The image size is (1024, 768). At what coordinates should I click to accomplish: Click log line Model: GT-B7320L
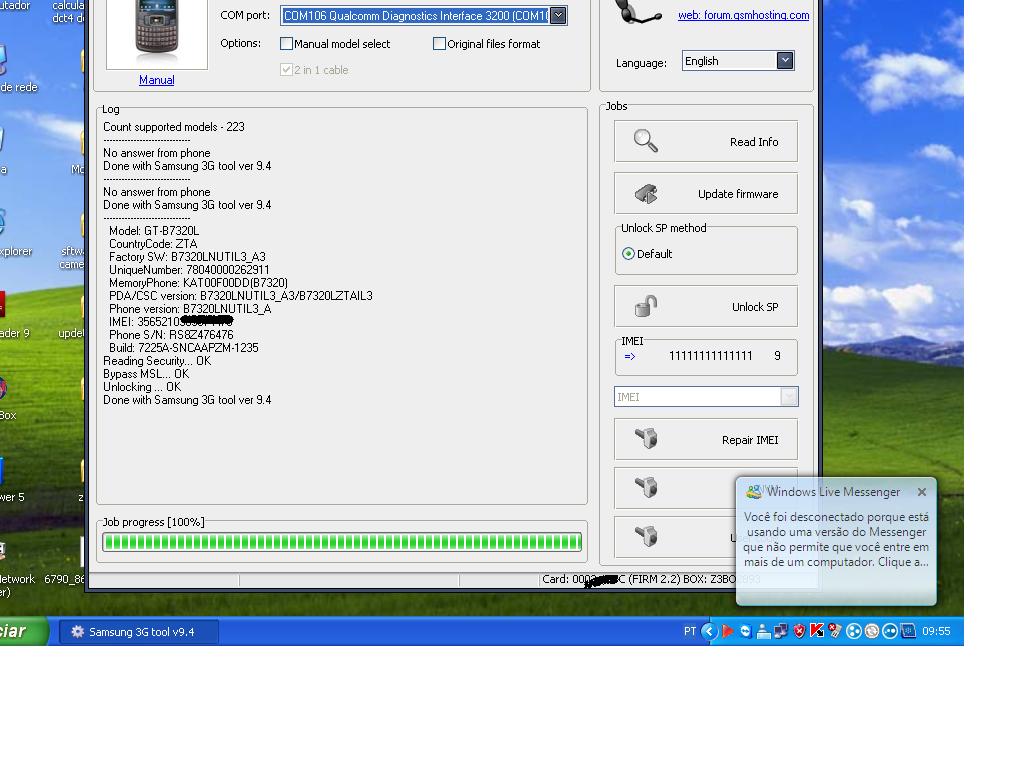[x=153, y=231]
